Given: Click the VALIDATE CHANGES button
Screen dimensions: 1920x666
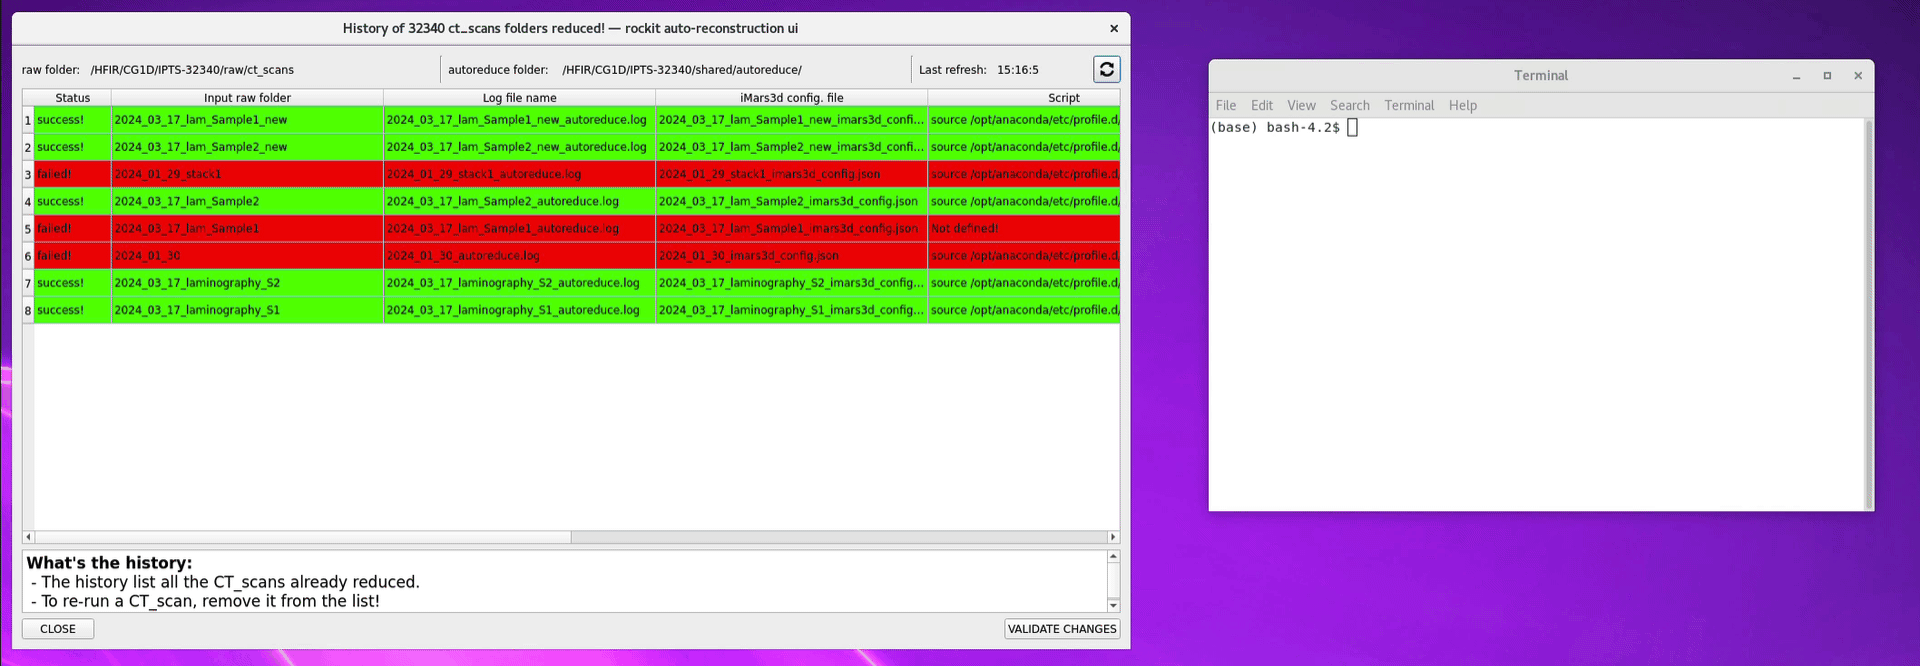Looking at the screenshot, I should coord(1061,629).
